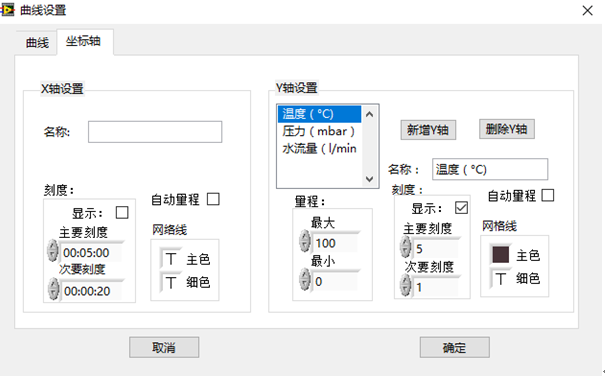Close the 曲线设置 dialog window

click(x=587, y=10)
